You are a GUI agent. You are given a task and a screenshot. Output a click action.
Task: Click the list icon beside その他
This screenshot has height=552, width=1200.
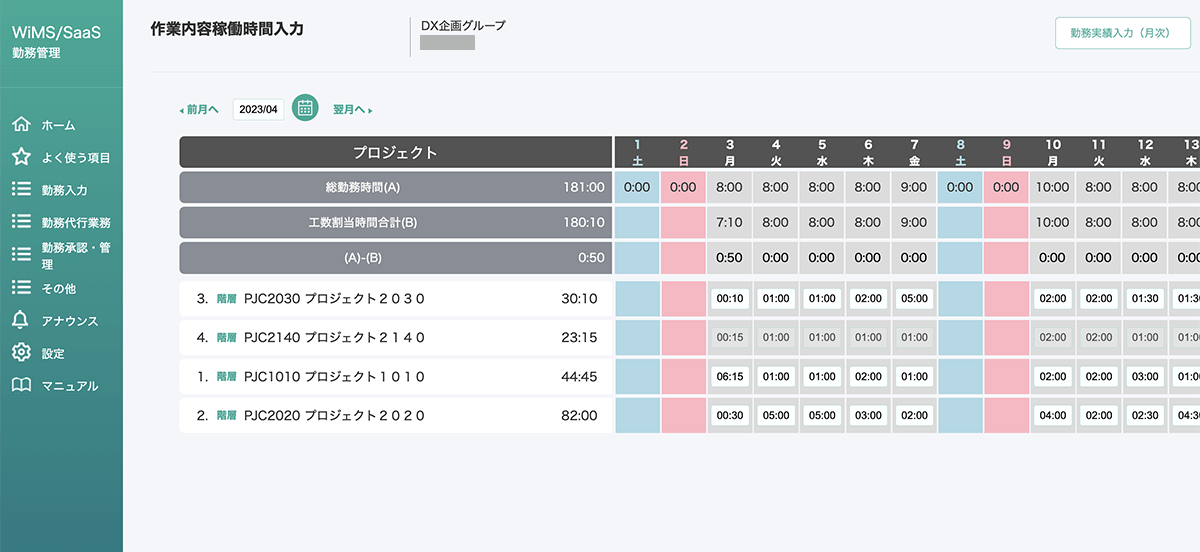20,287
